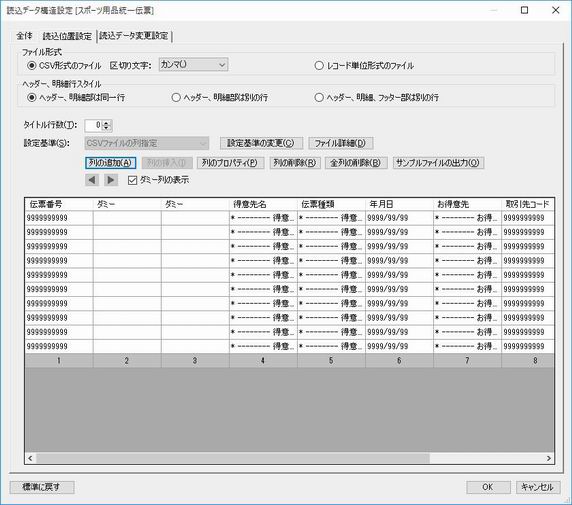Switch to the 読込位置設定 tab
This screenshot has height=505, width=572.
[67, 36]
